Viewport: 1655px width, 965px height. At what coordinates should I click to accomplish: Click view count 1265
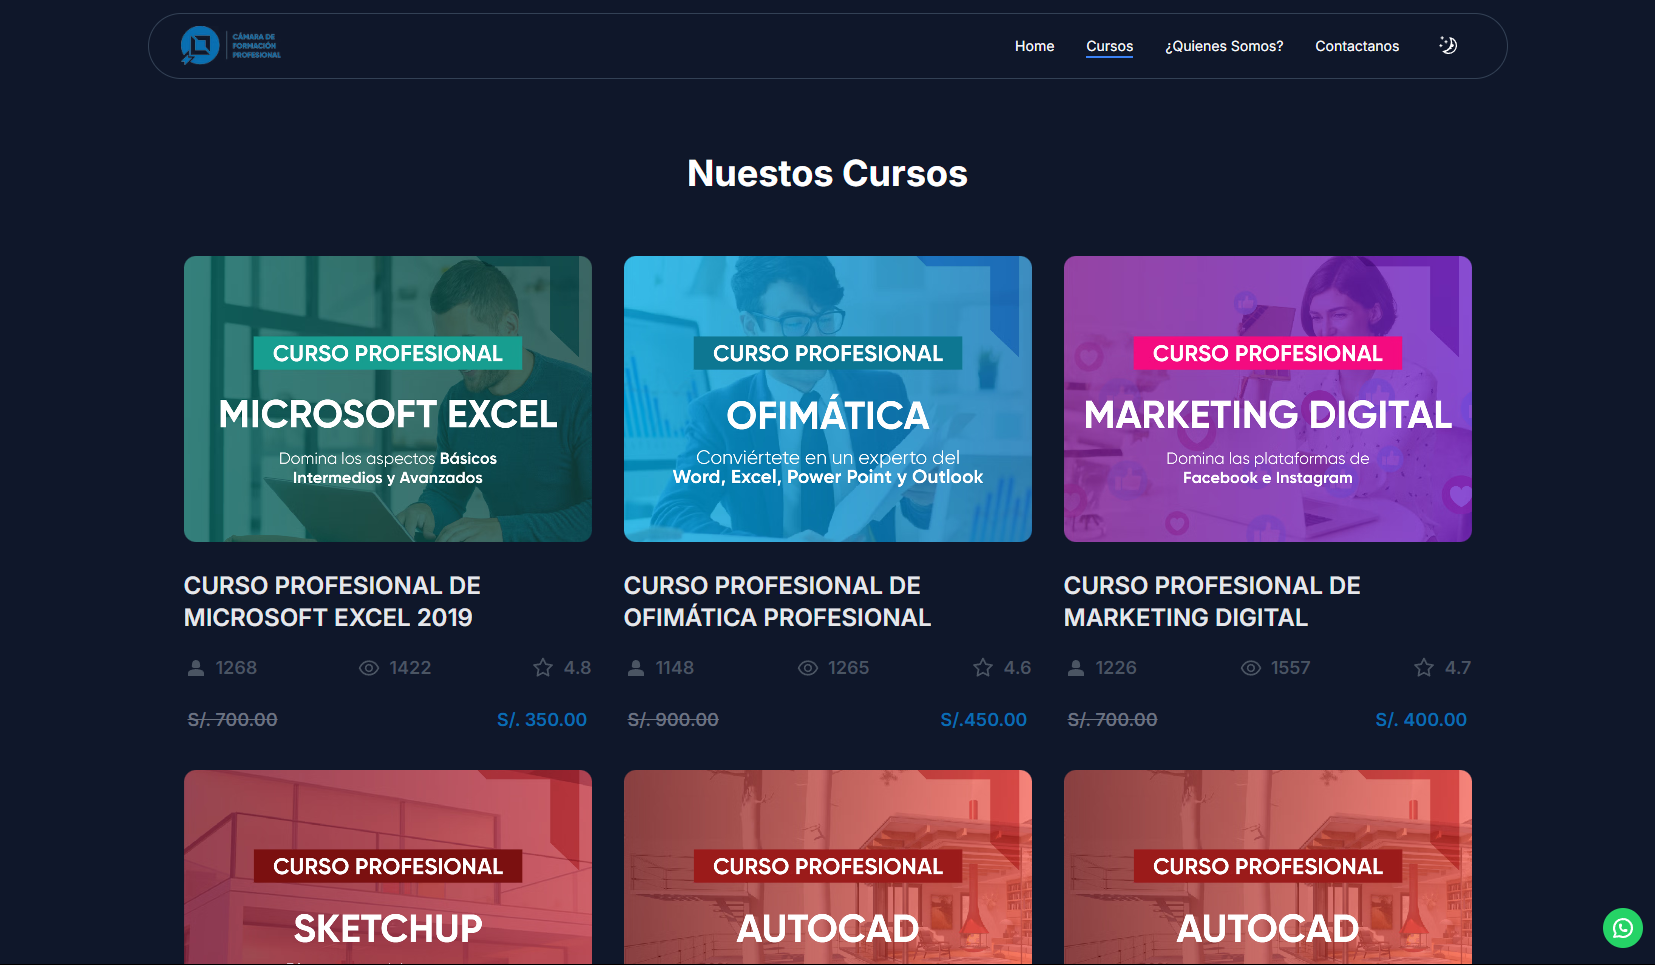coord(848,668)
